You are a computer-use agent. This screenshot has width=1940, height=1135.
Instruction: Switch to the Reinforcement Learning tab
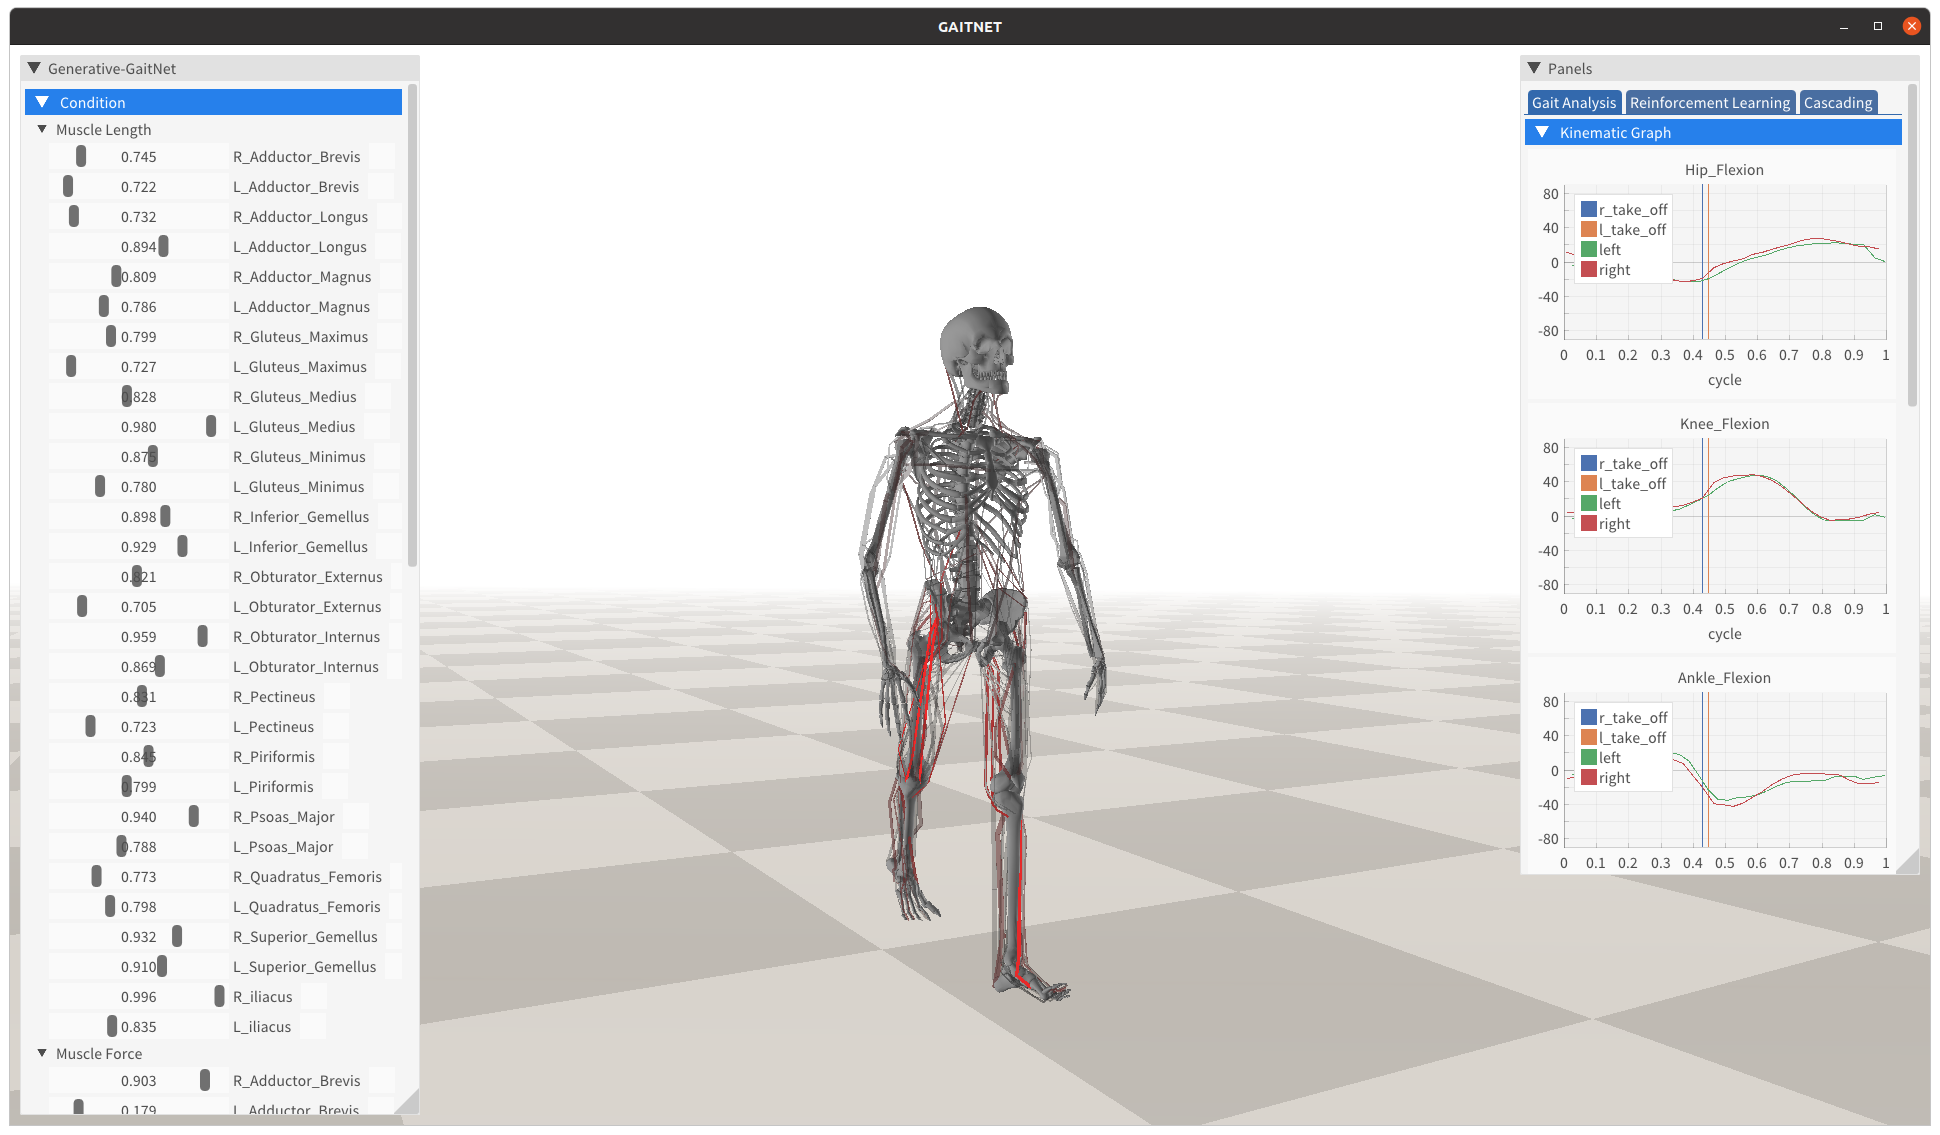click(x=1709, y=102)
